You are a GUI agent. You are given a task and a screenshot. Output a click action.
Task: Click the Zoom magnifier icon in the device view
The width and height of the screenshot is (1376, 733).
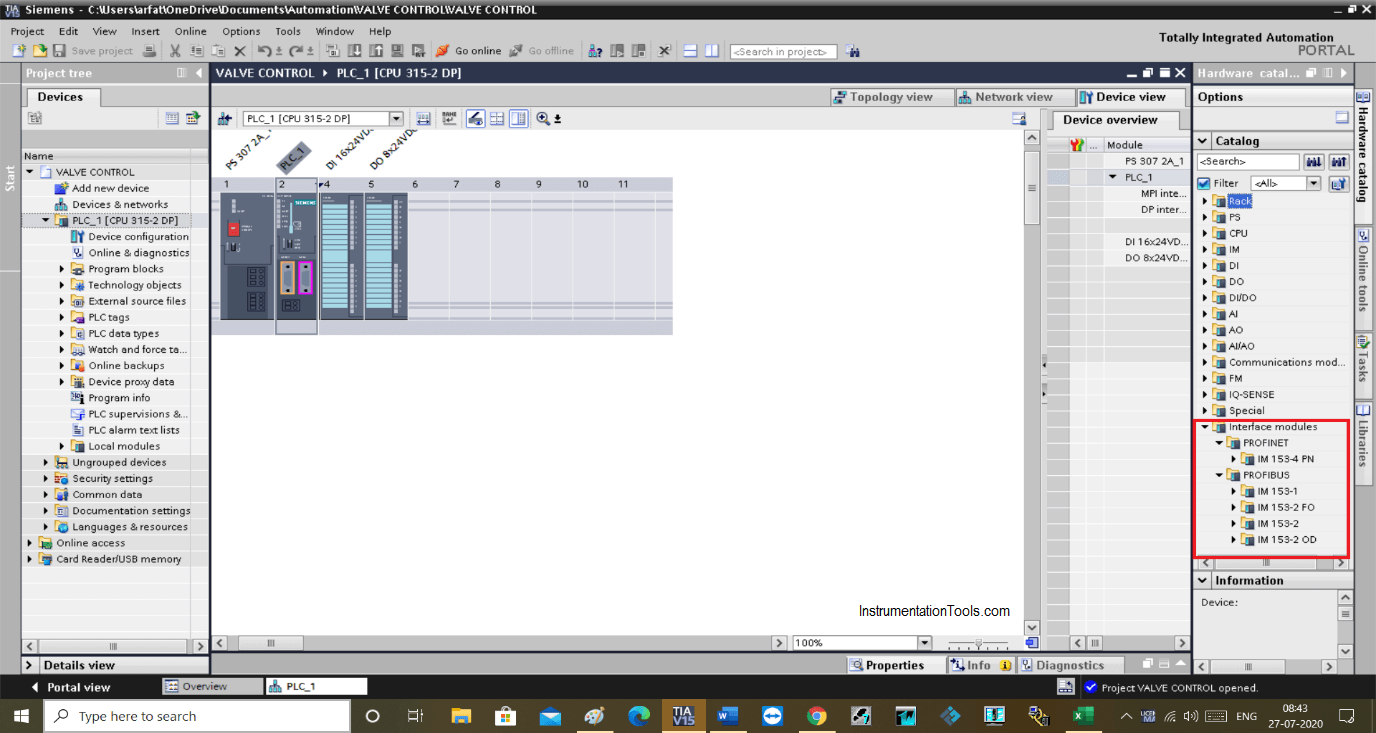[542, 118]
